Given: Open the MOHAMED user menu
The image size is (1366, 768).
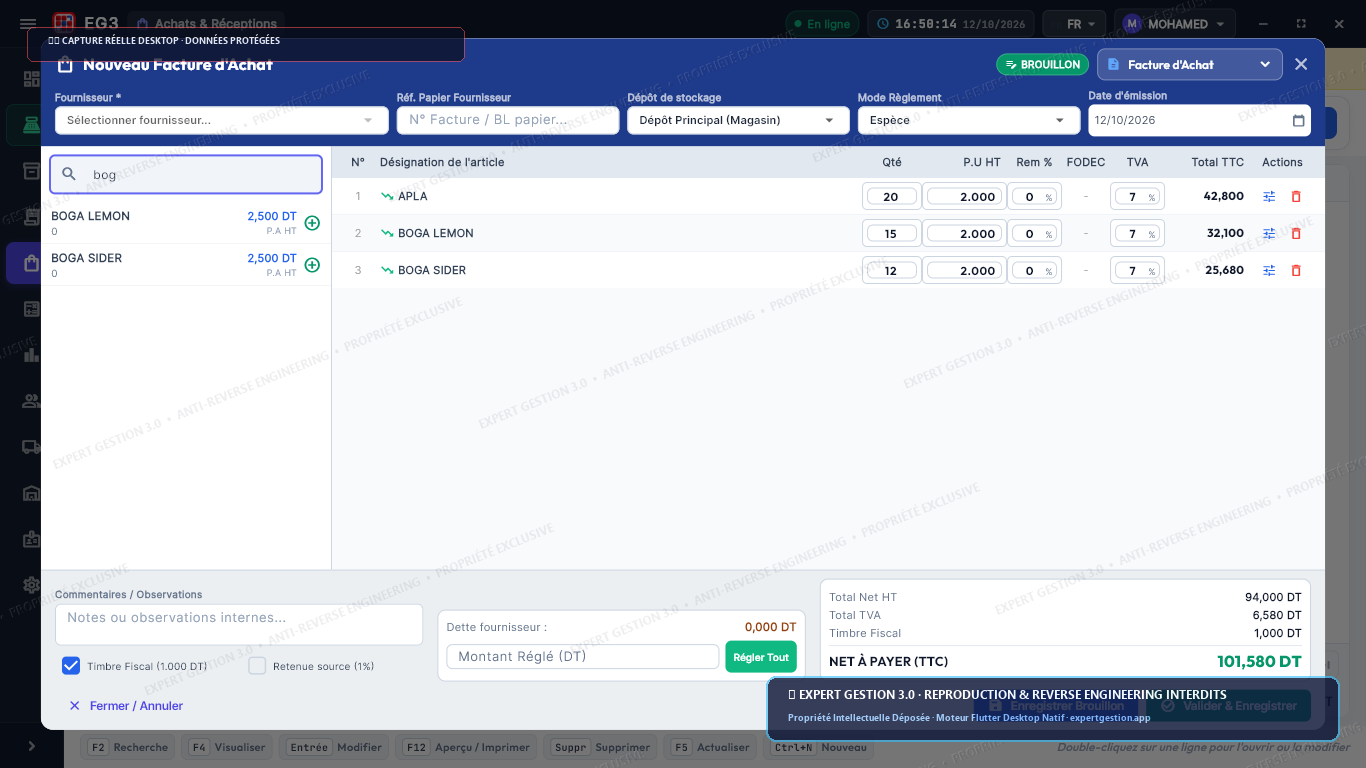Looking at the screenshot, I should click(x=1175, y=24).
